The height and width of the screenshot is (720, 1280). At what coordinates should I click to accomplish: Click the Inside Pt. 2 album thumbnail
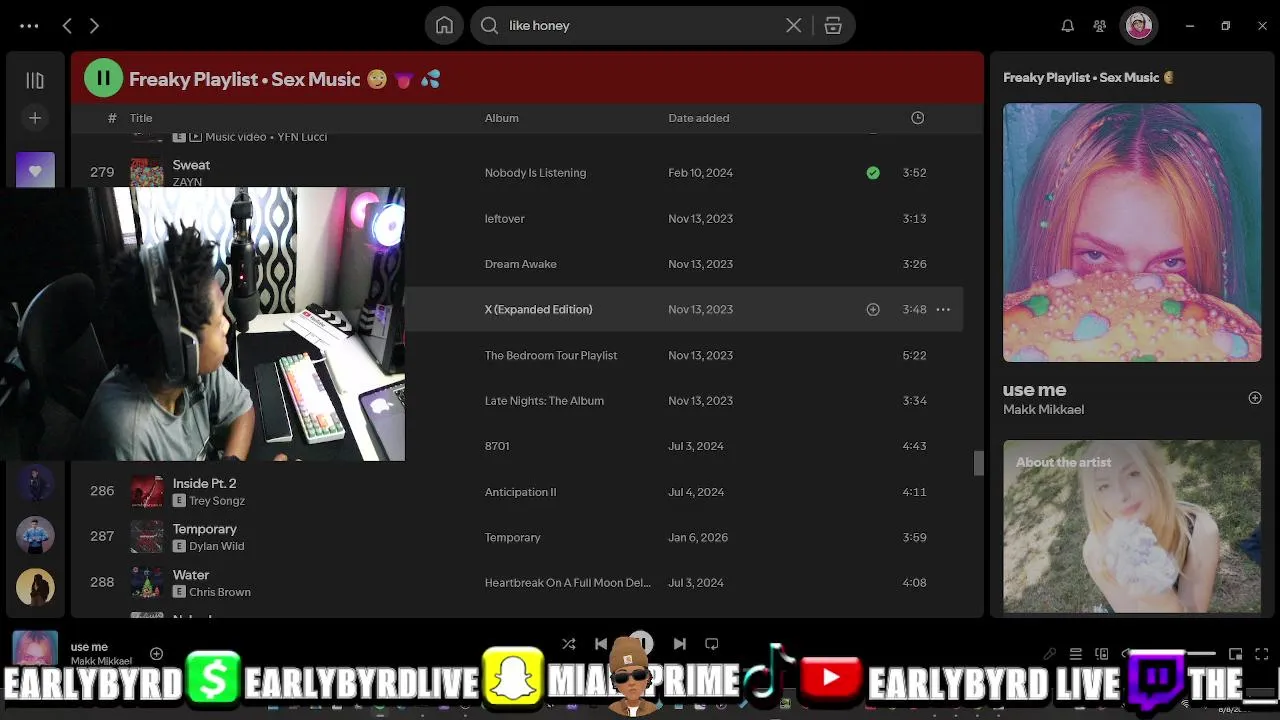pos(147,492)
